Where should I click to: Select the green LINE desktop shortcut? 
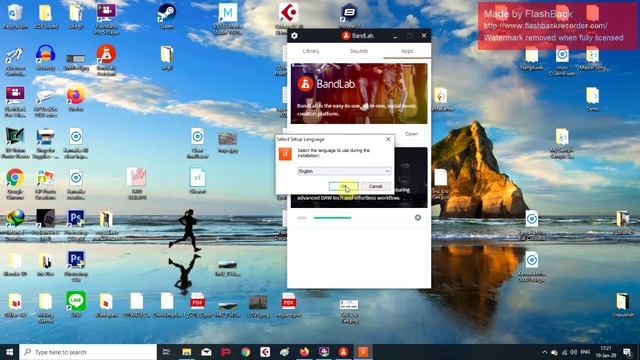[76, 304]
